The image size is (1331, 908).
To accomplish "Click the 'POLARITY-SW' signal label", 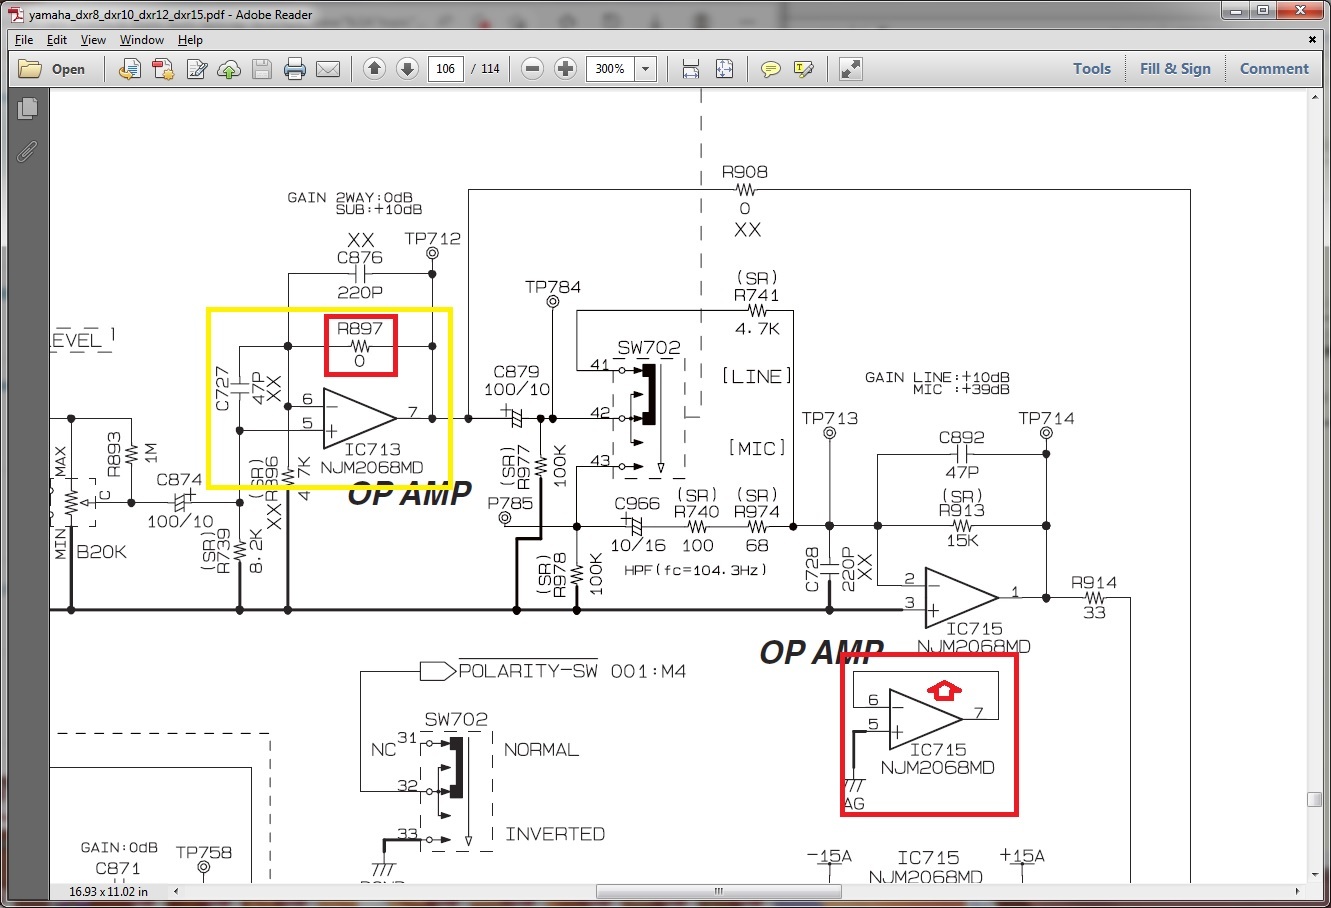I will 528,671.
